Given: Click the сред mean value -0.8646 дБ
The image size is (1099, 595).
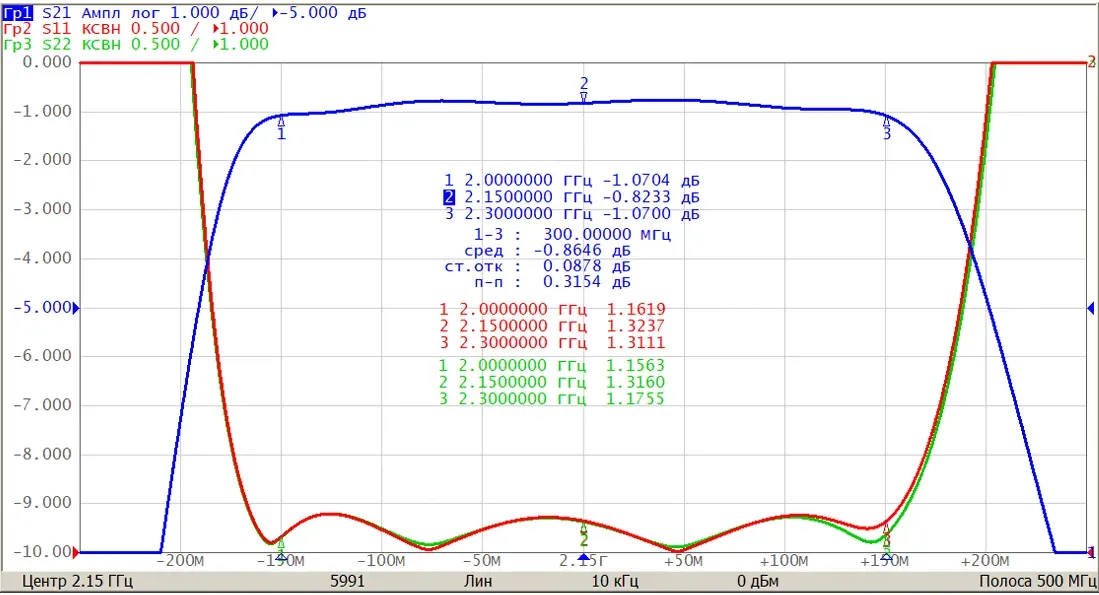Looking at the screenshot, I should coord(582,250).
